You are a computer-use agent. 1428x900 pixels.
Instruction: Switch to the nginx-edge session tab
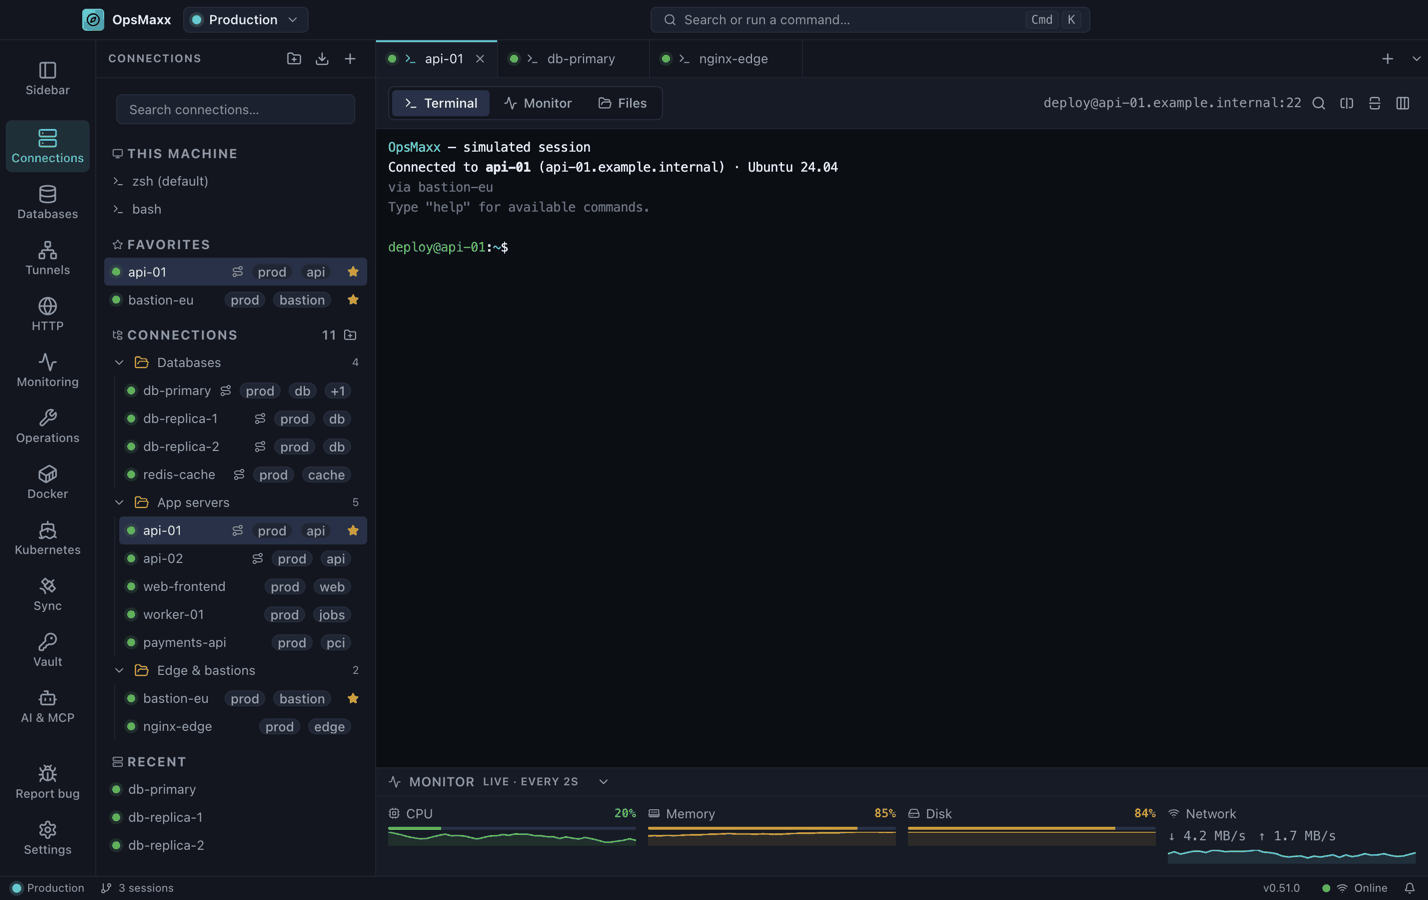click(x=726, y=59)
